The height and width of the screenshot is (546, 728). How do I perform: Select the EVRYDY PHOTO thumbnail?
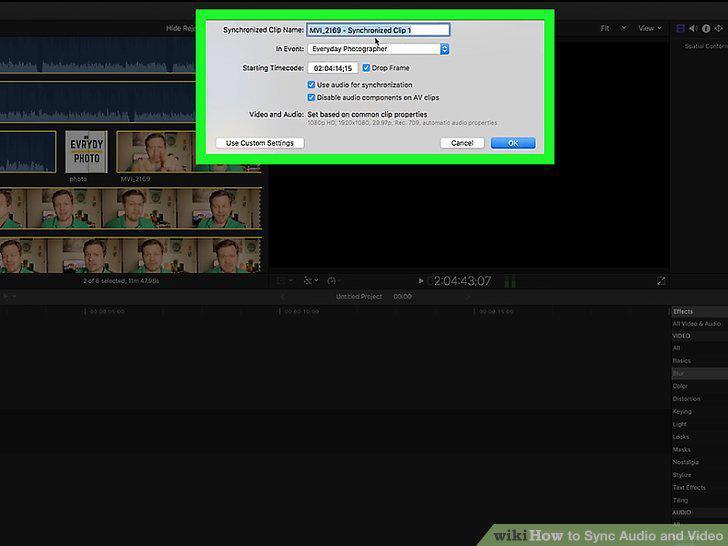click(x=86, y=152)
